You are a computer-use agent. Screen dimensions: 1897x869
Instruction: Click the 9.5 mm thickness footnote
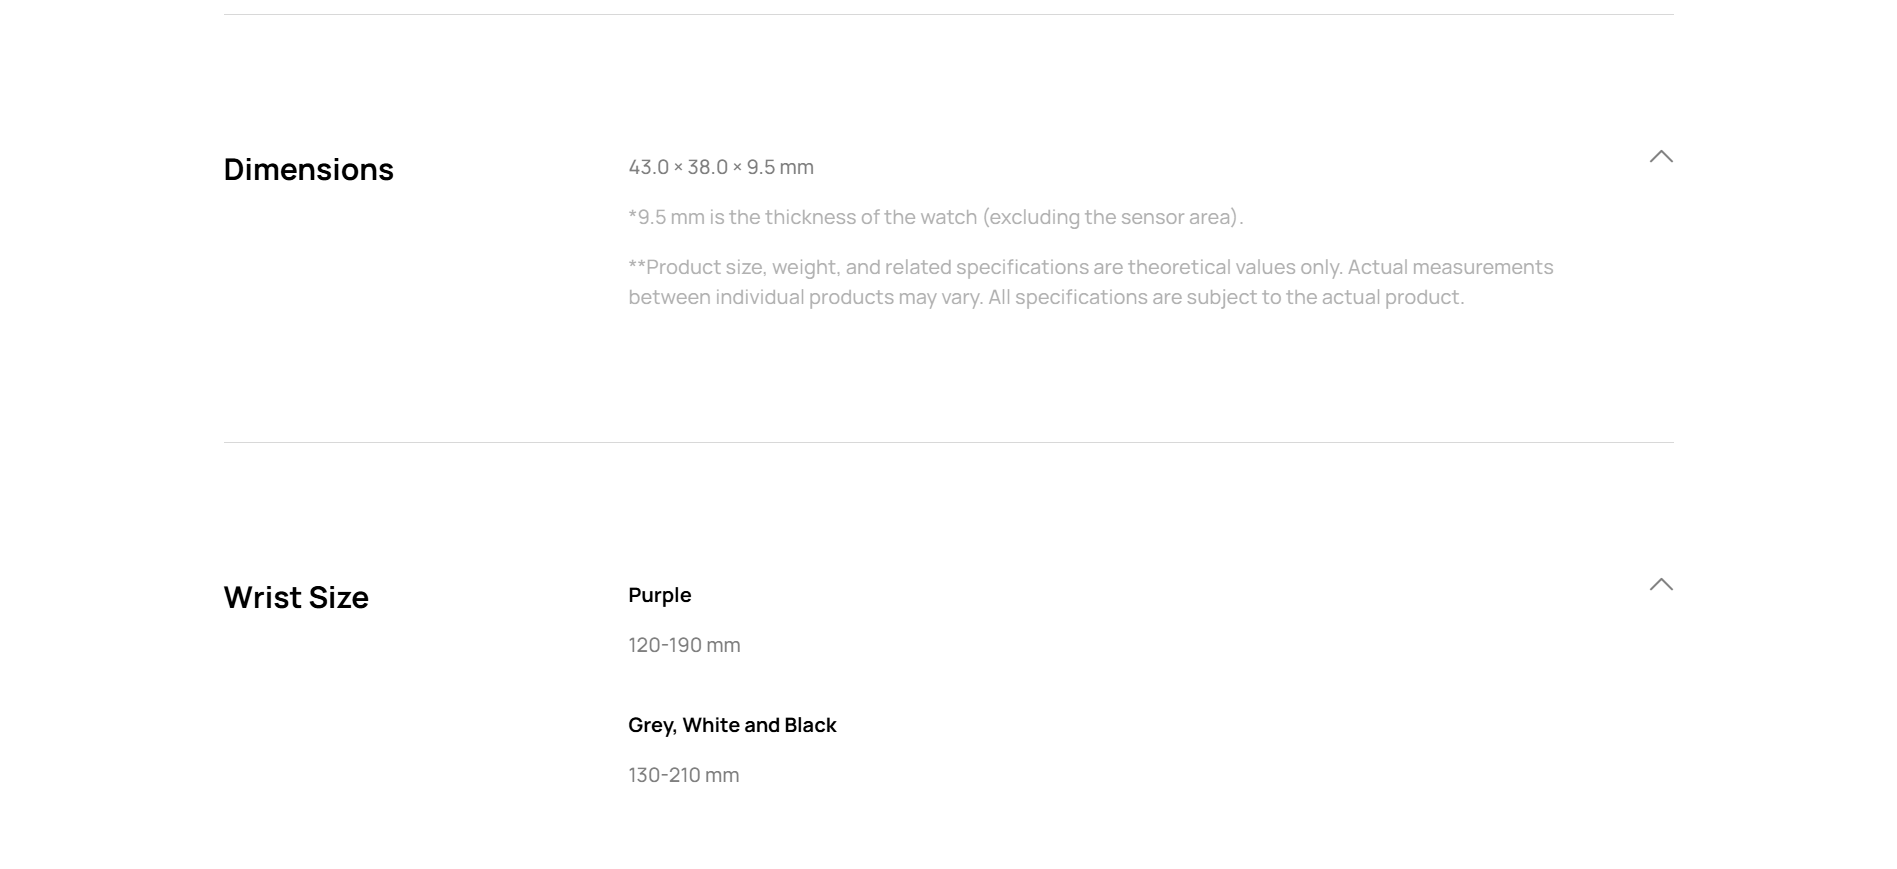click(x=935, y=217)
